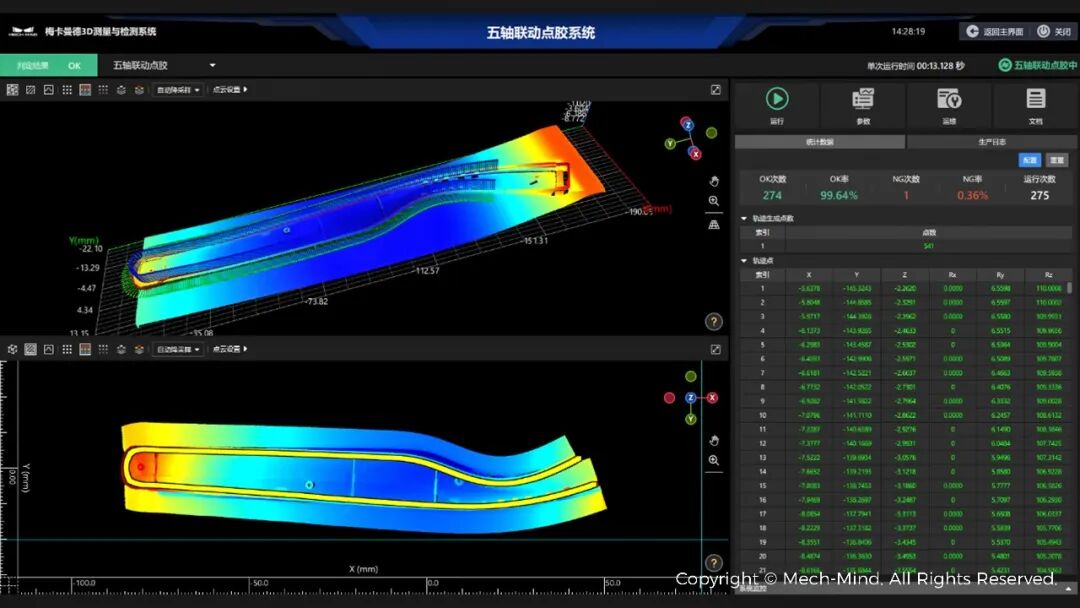The image size is (1080, 608).
Task: Toggle the white dot grid in lower toolbar
Action: point(67,350)
